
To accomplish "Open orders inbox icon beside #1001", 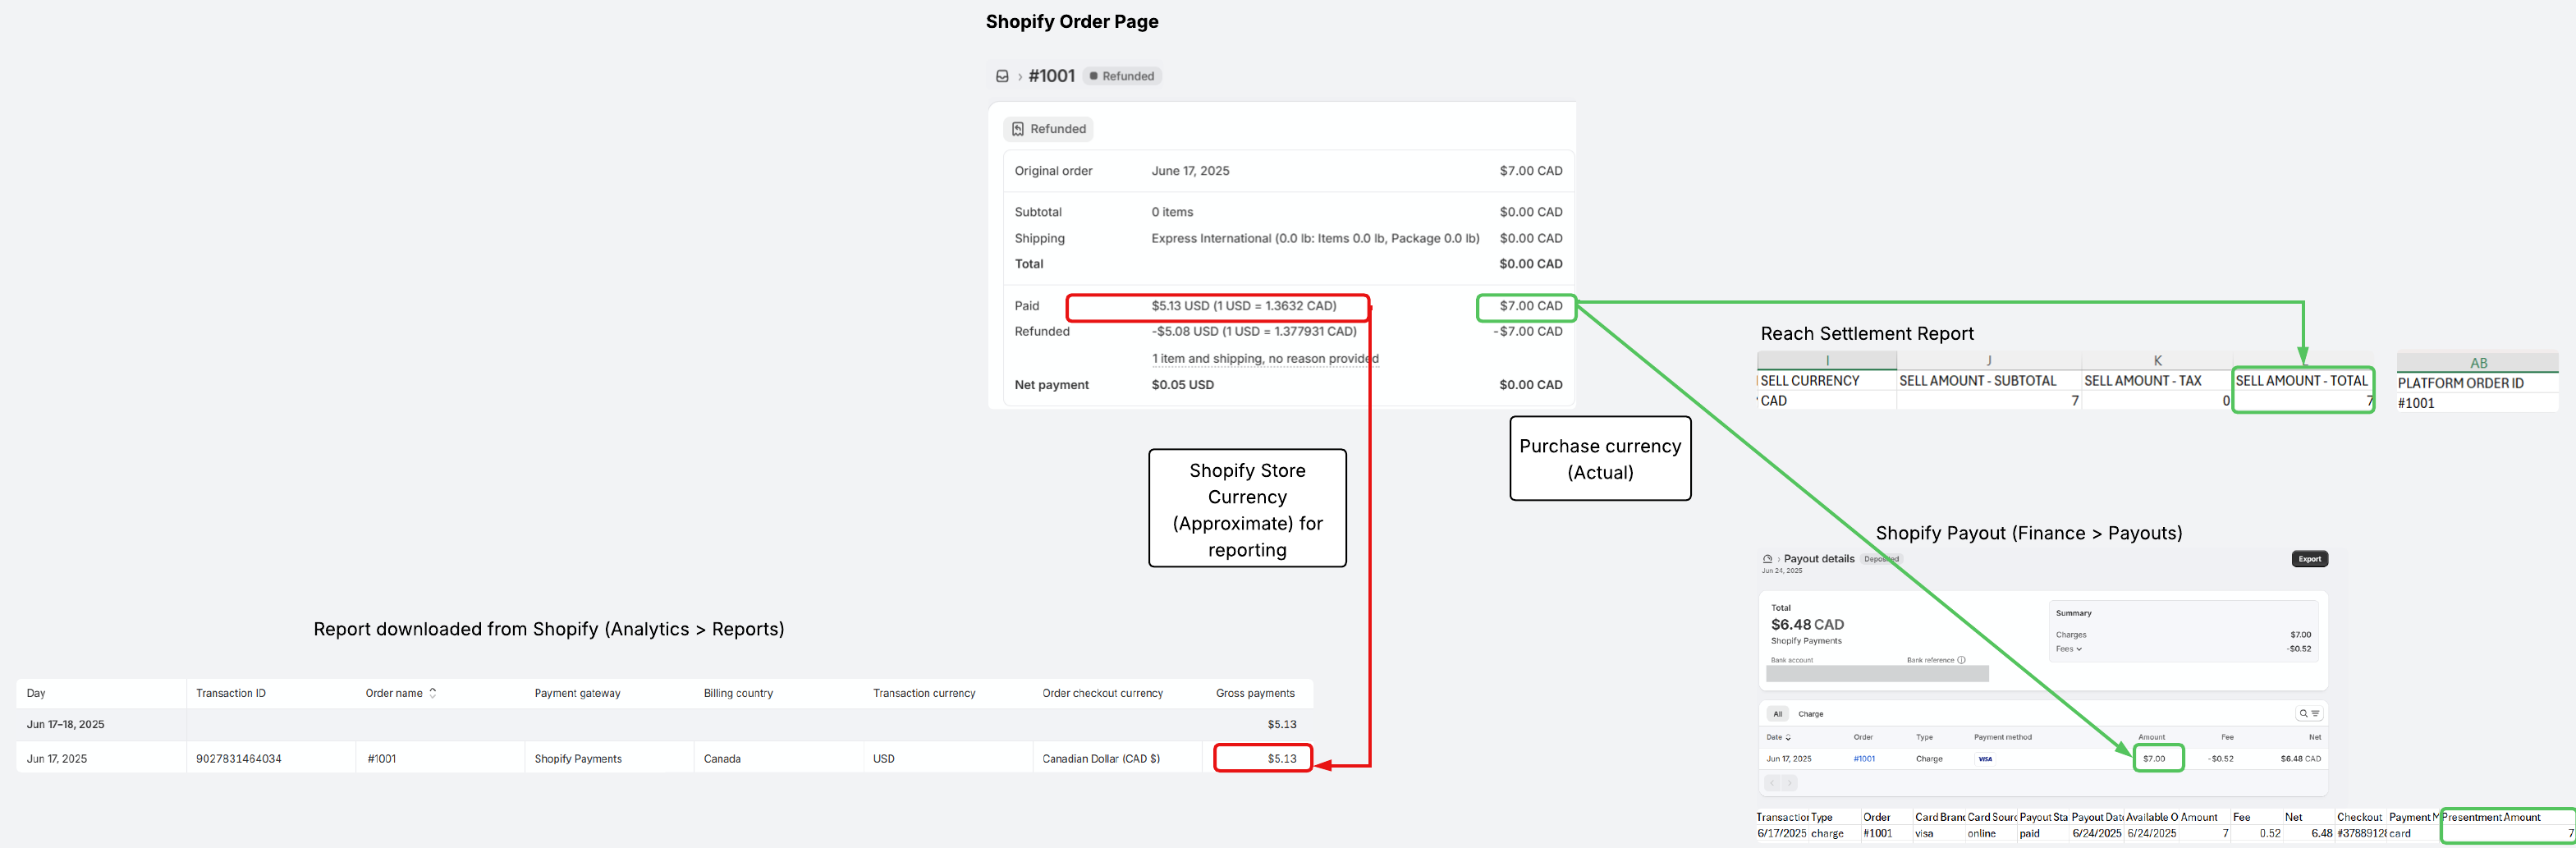I will pos(1002,76).
